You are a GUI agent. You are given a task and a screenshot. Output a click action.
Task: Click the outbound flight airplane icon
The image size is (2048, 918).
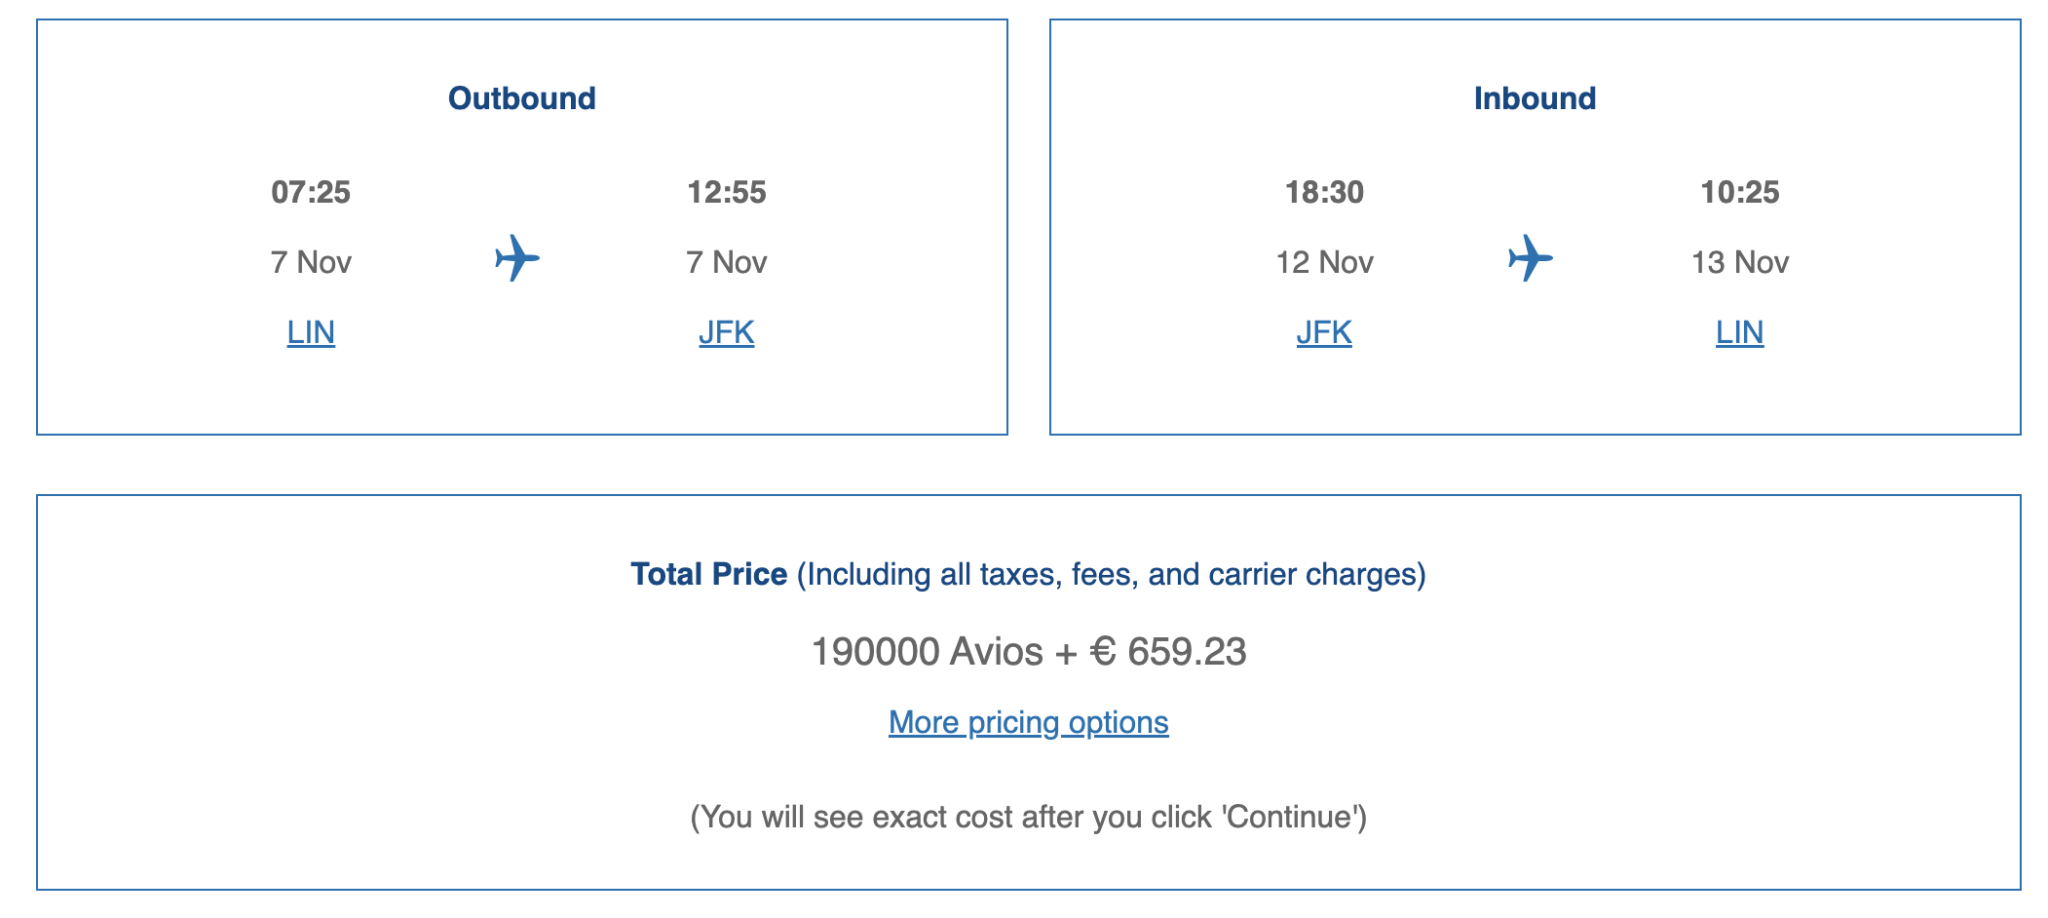click(517, 259)
